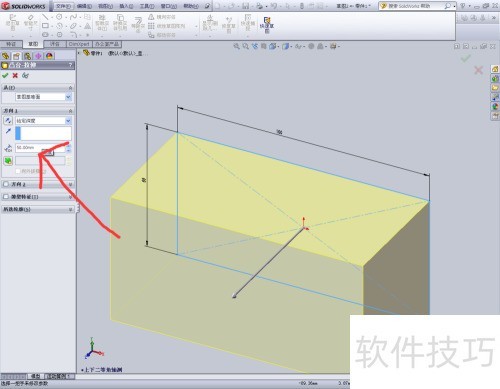
Task: Accept the extrude with green checkmark
Action: pos(5,76)
